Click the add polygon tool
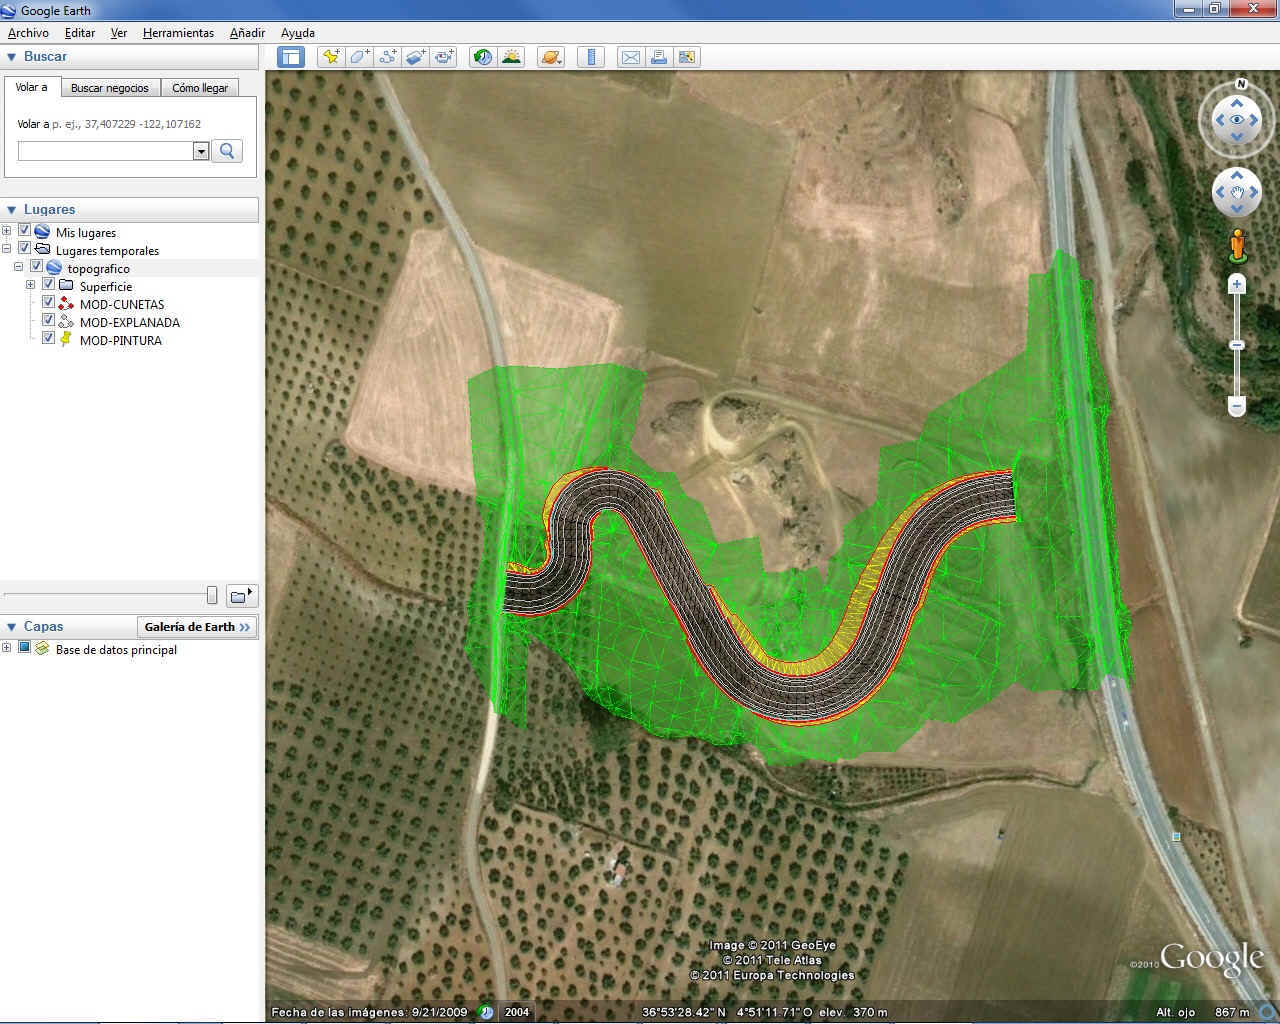The width and height of the screenshot is (1280, 1024). [359, 57]
